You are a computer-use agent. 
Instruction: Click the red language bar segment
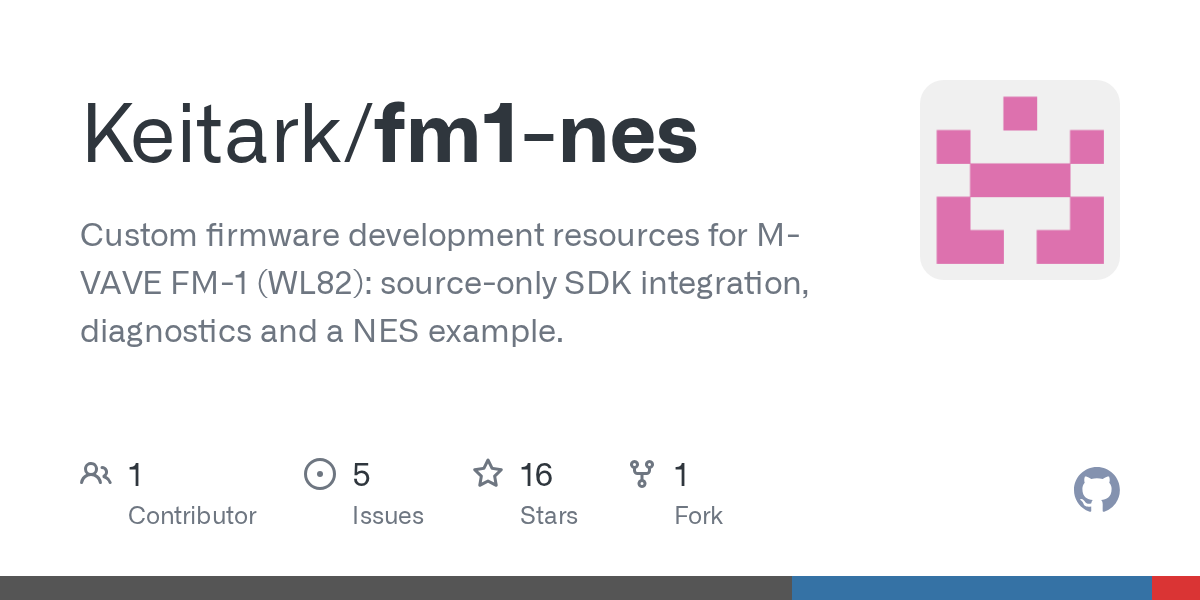click(x=1176, y=588)
